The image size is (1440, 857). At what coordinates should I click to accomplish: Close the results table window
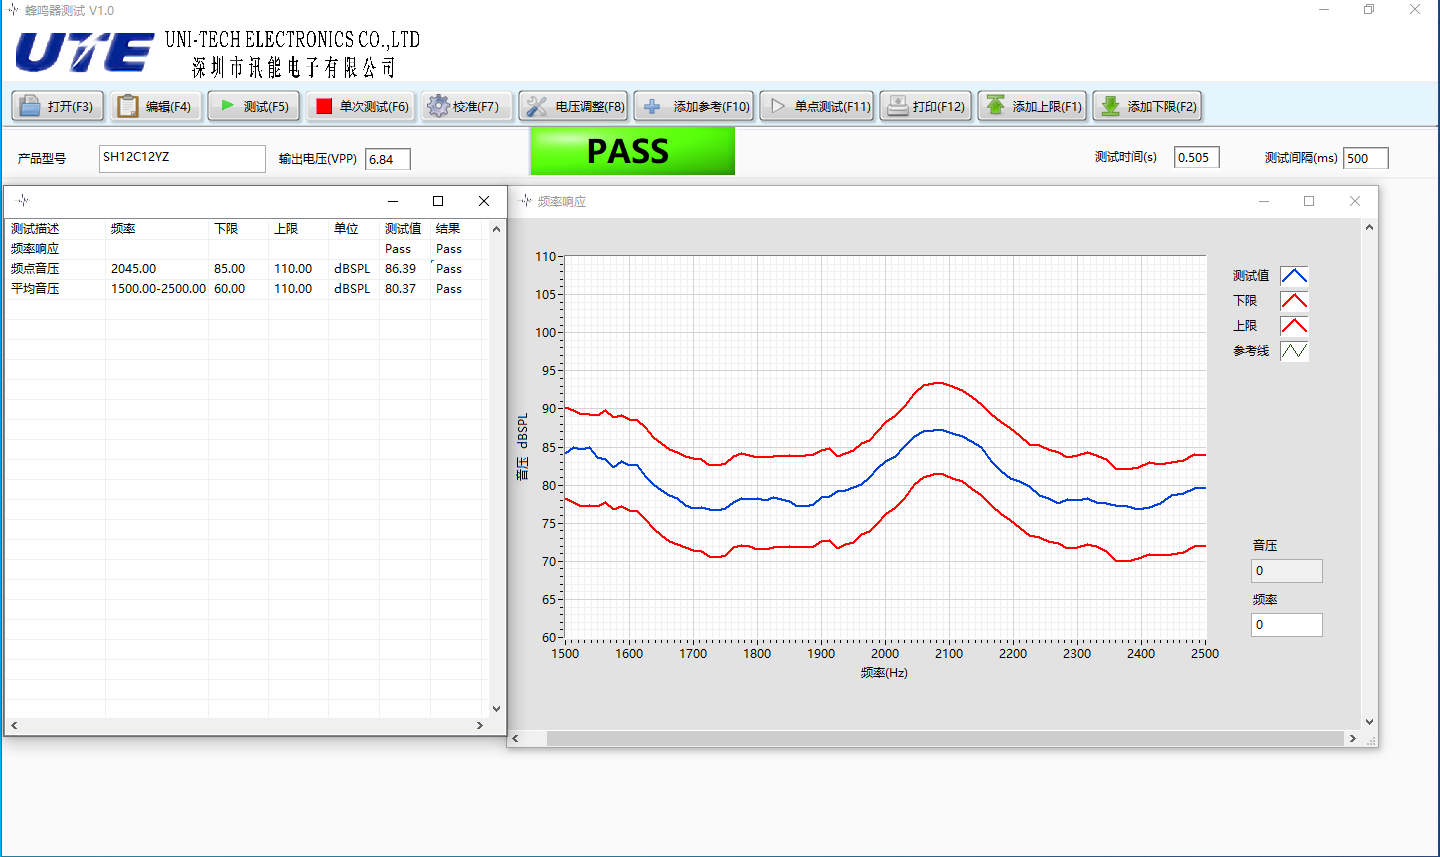tap(484, 201)
